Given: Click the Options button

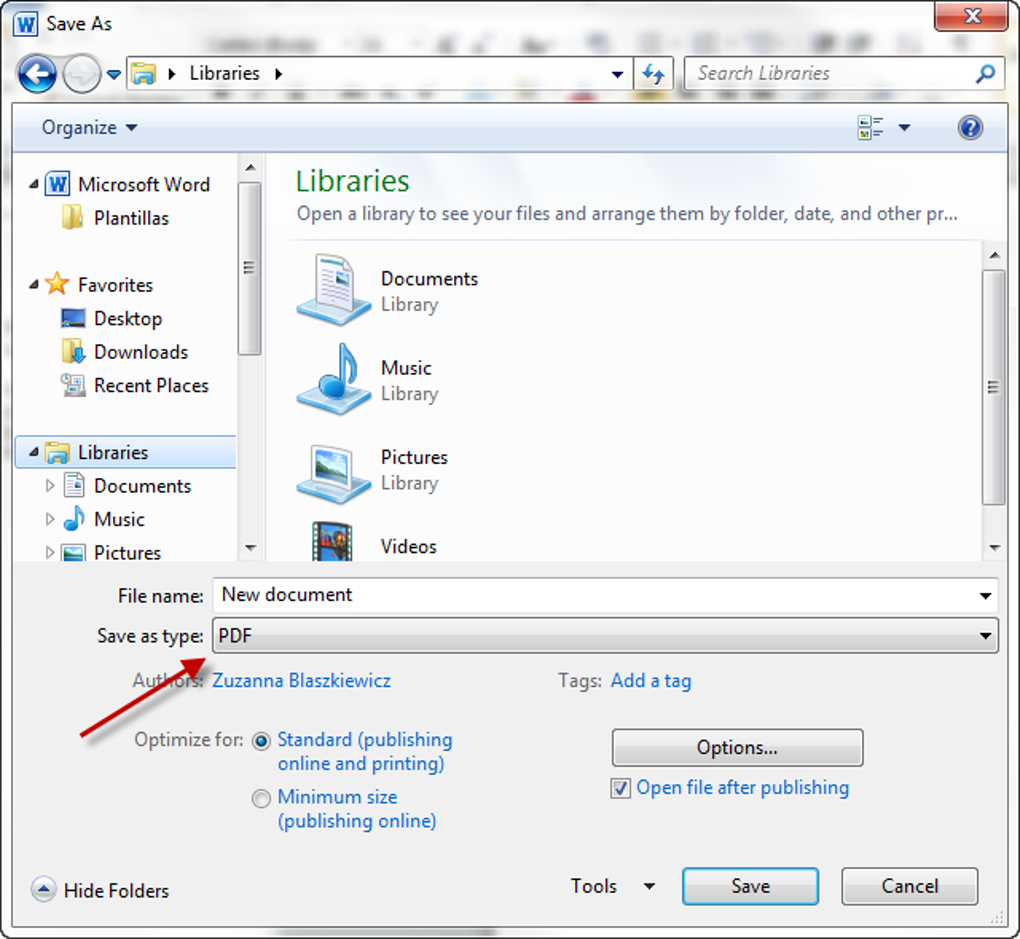Looking at the screenshot, I should [736, 747].
